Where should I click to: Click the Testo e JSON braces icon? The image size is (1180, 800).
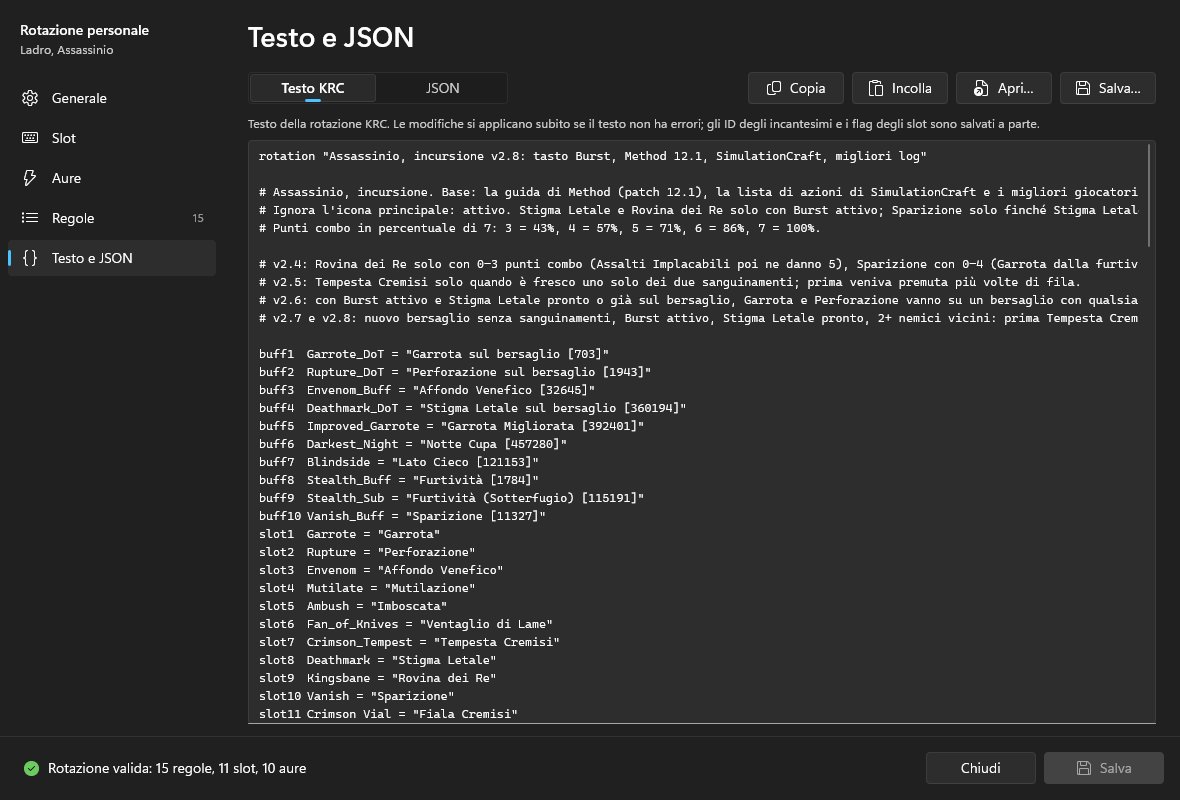[30, 257]
